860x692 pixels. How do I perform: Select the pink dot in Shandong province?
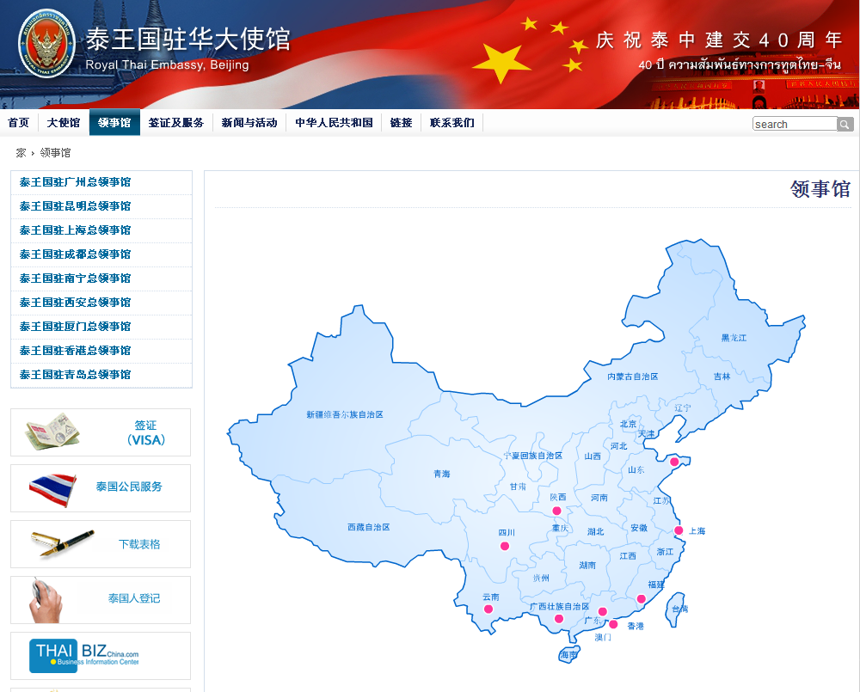(x=674, y=462)
